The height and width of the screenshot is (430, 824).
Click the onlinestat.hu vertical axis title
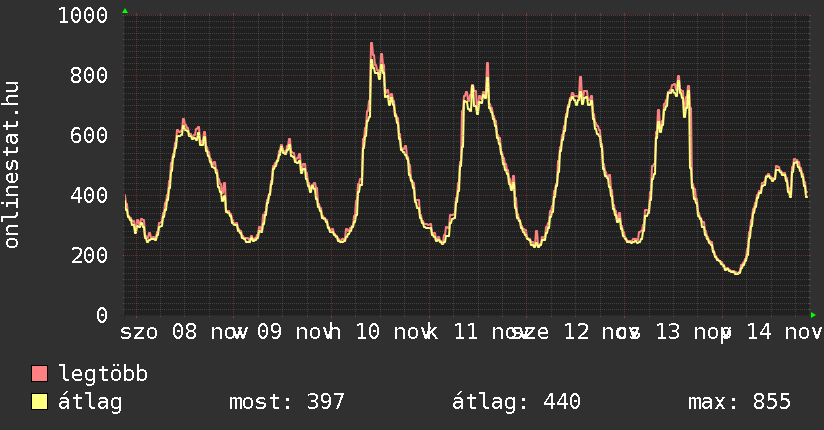coord(13,165)
